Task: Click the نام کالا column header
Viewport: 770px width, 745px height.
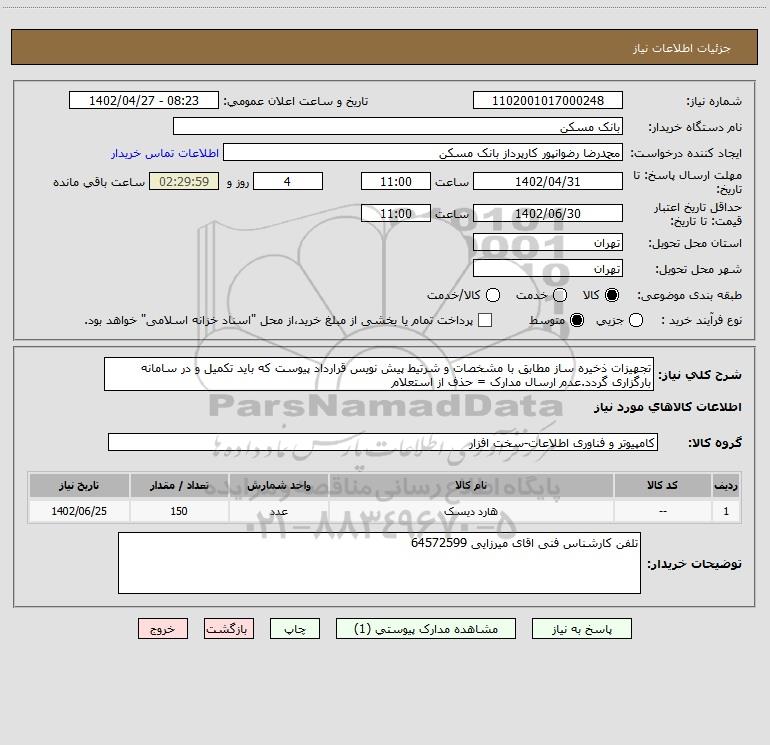Action: tap(471, 486)
